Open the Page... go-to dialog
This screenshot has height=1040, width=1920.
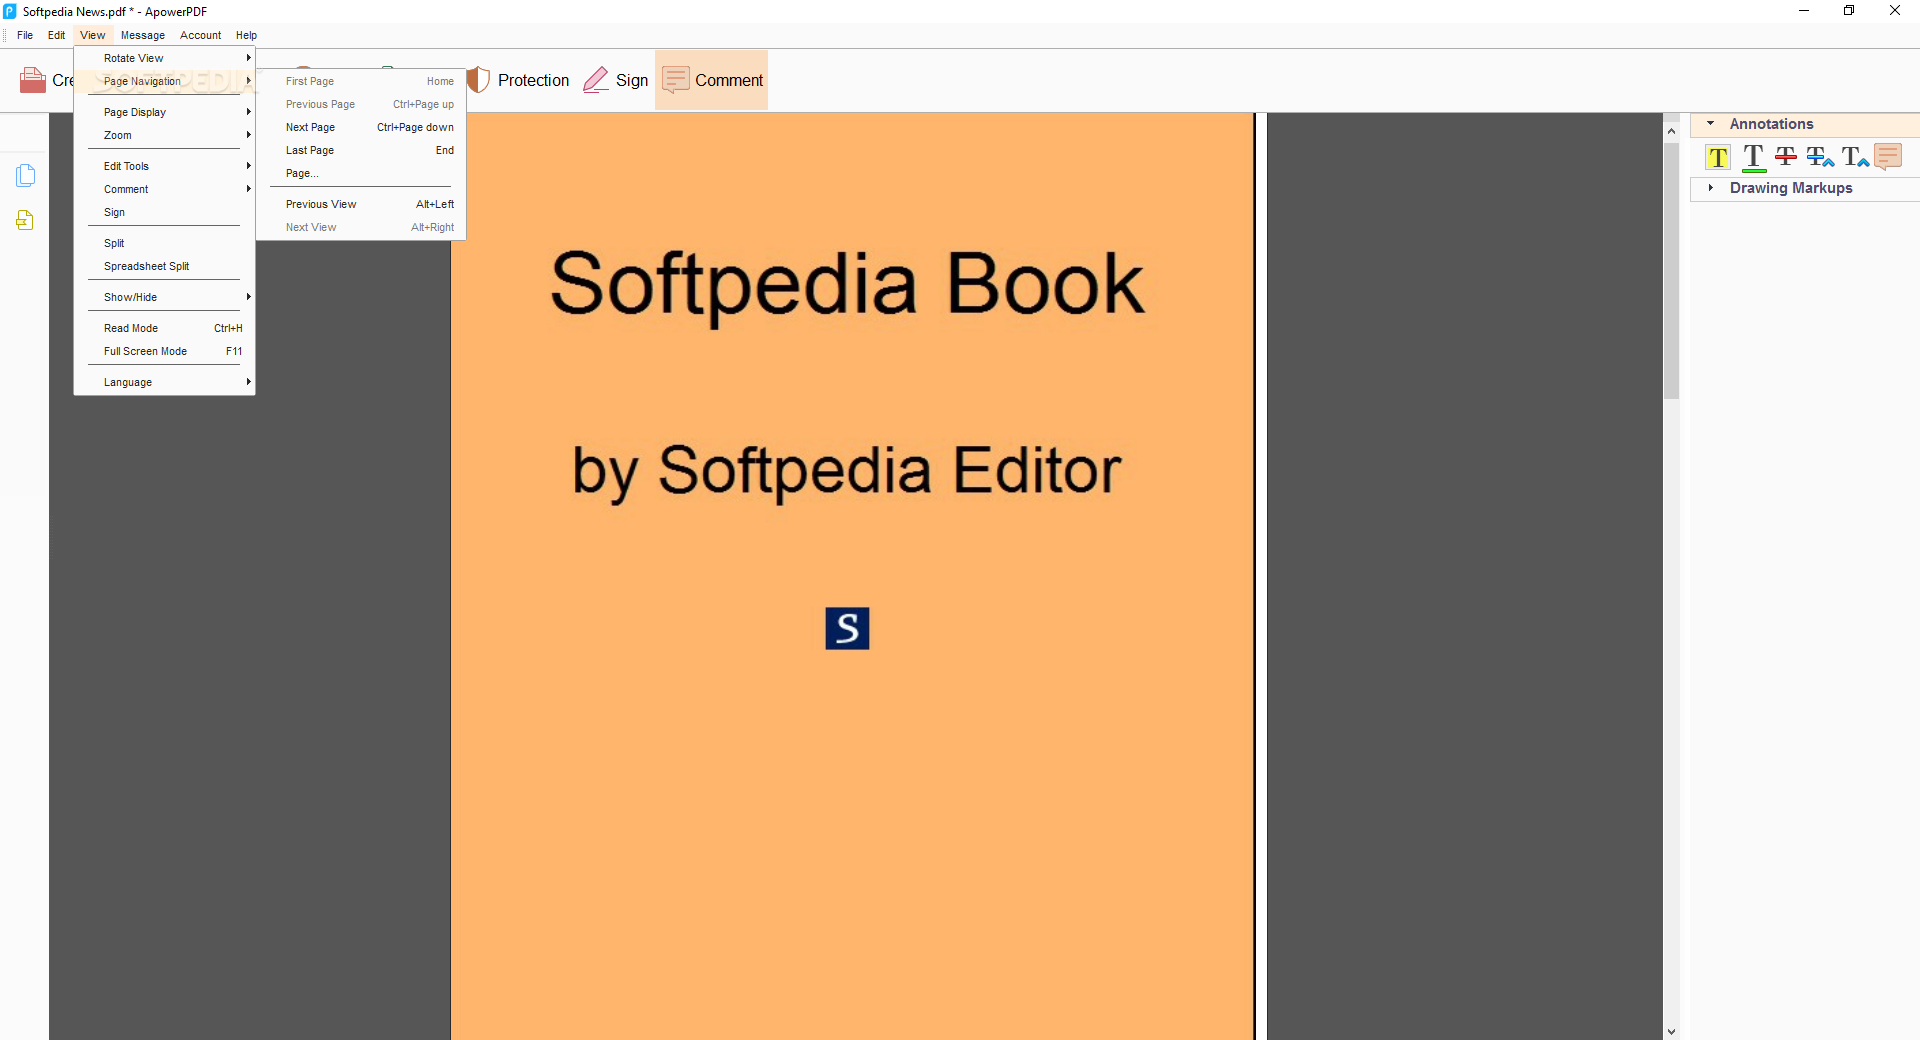pos(361,173)
